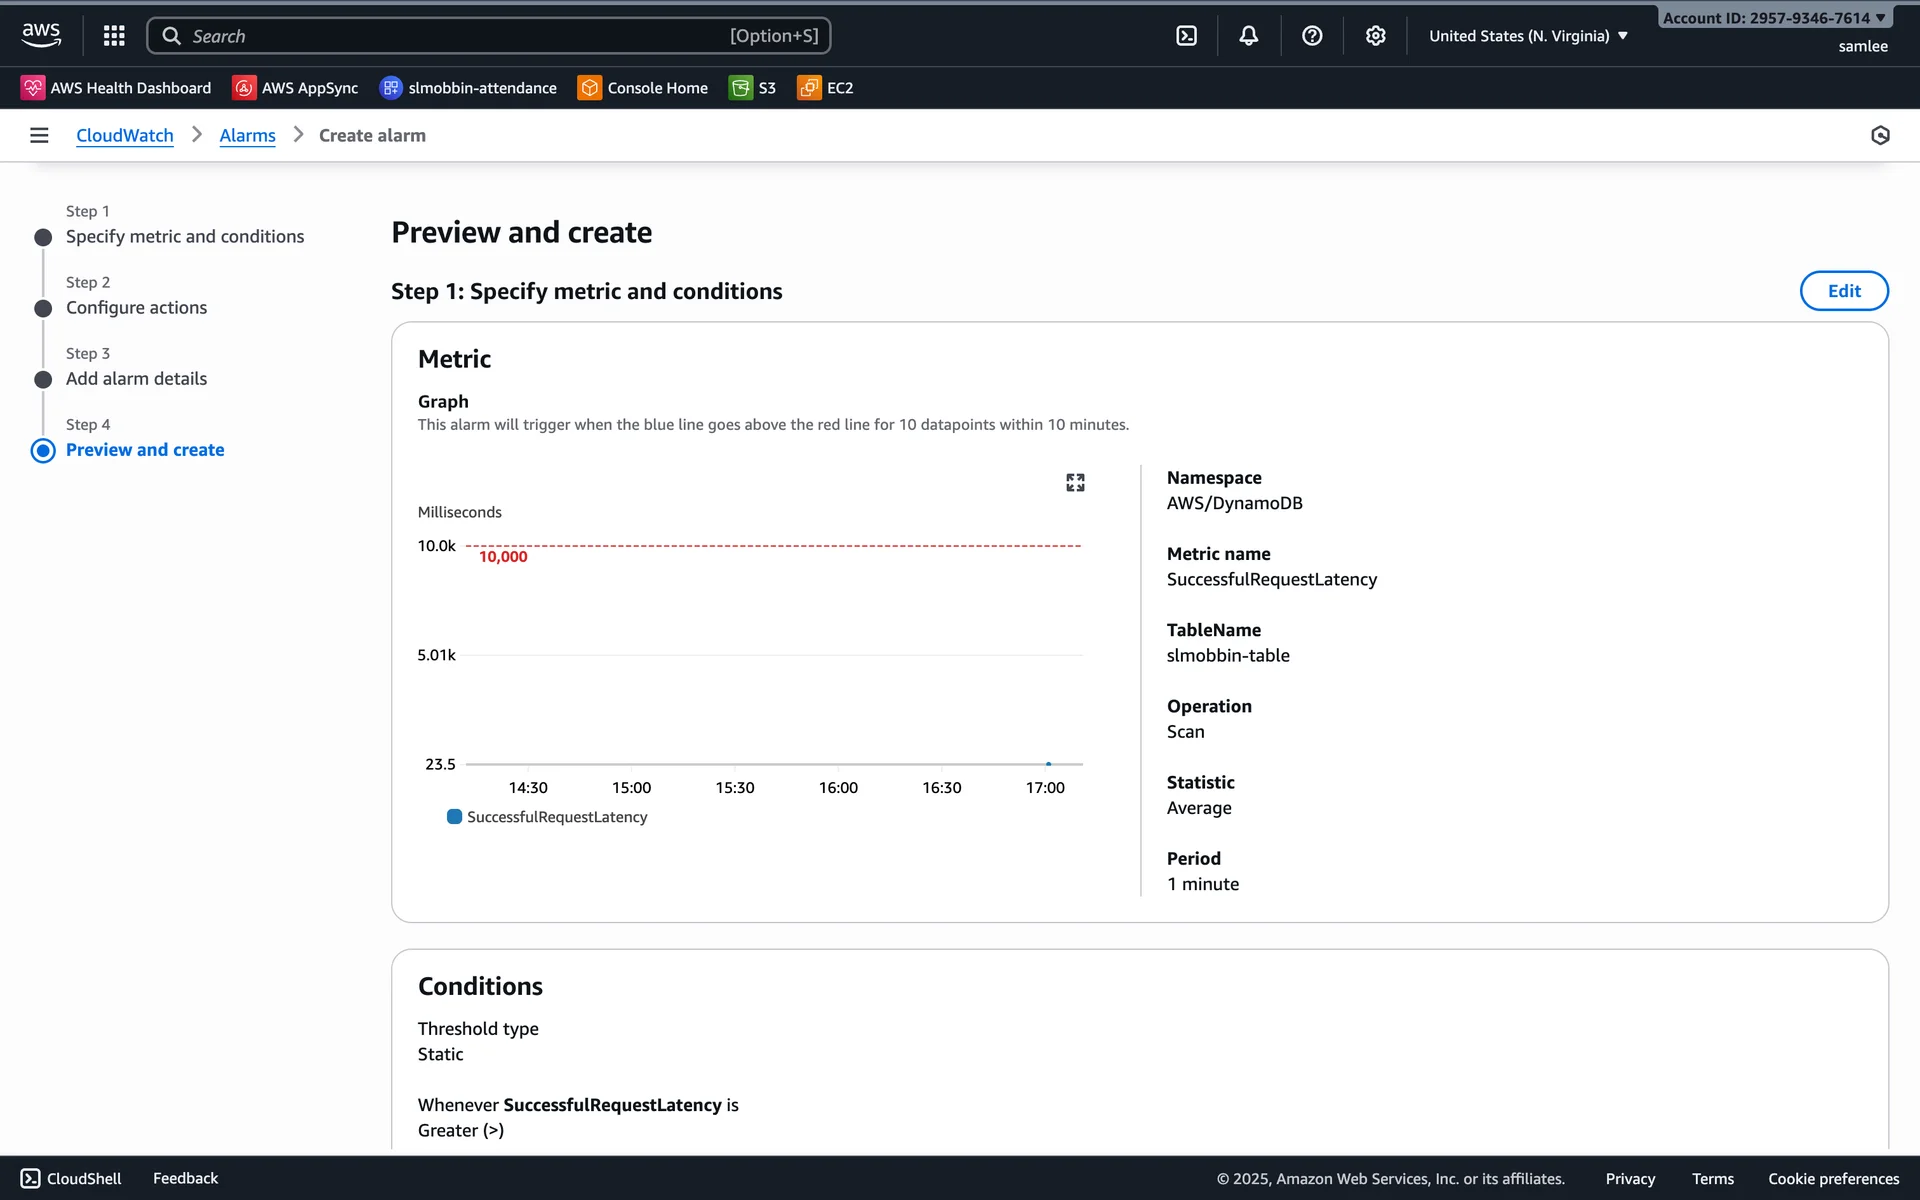This screenshot has height=1200, width=1920.
Task: Click the AWS logo home icon
Action: (41, 35)
